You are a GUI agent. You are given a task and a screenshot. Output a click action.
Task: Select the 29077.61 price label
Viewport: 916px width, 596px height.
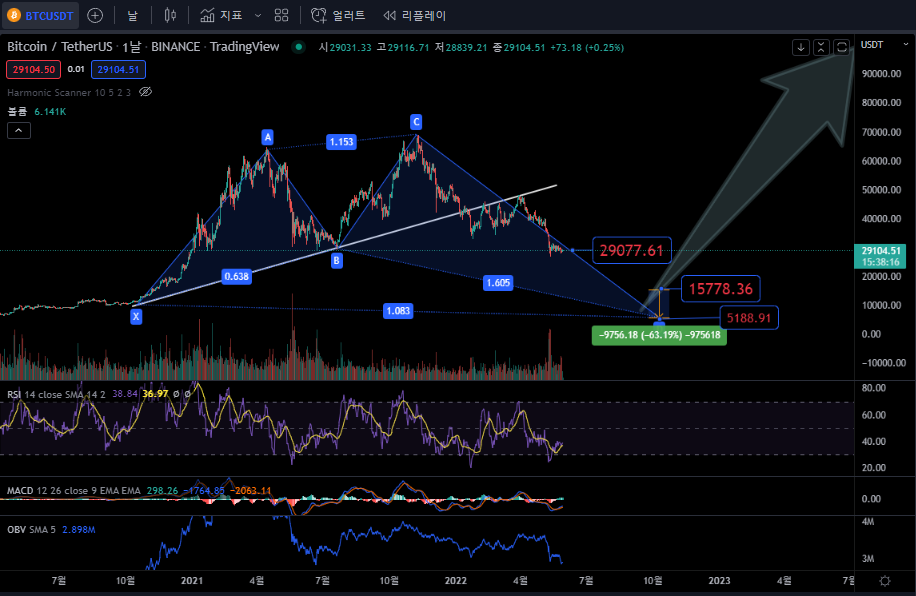pos(632,251)
